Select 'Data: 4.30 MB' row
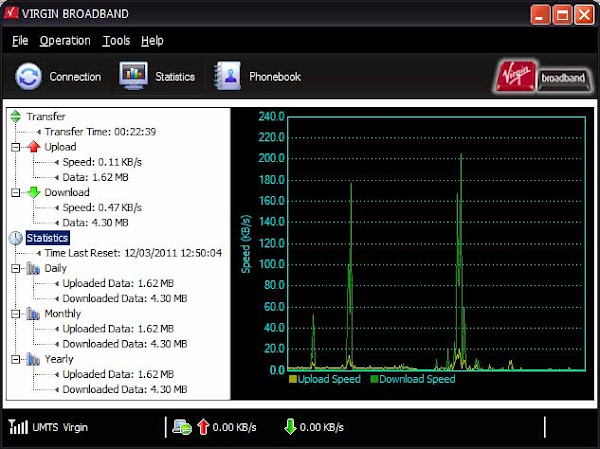 pos(96,223)
